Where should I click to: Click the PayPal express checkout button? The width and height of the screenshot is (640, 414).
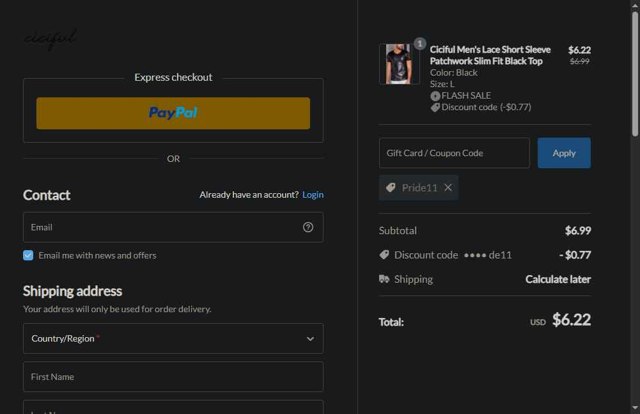pos(173,113)
